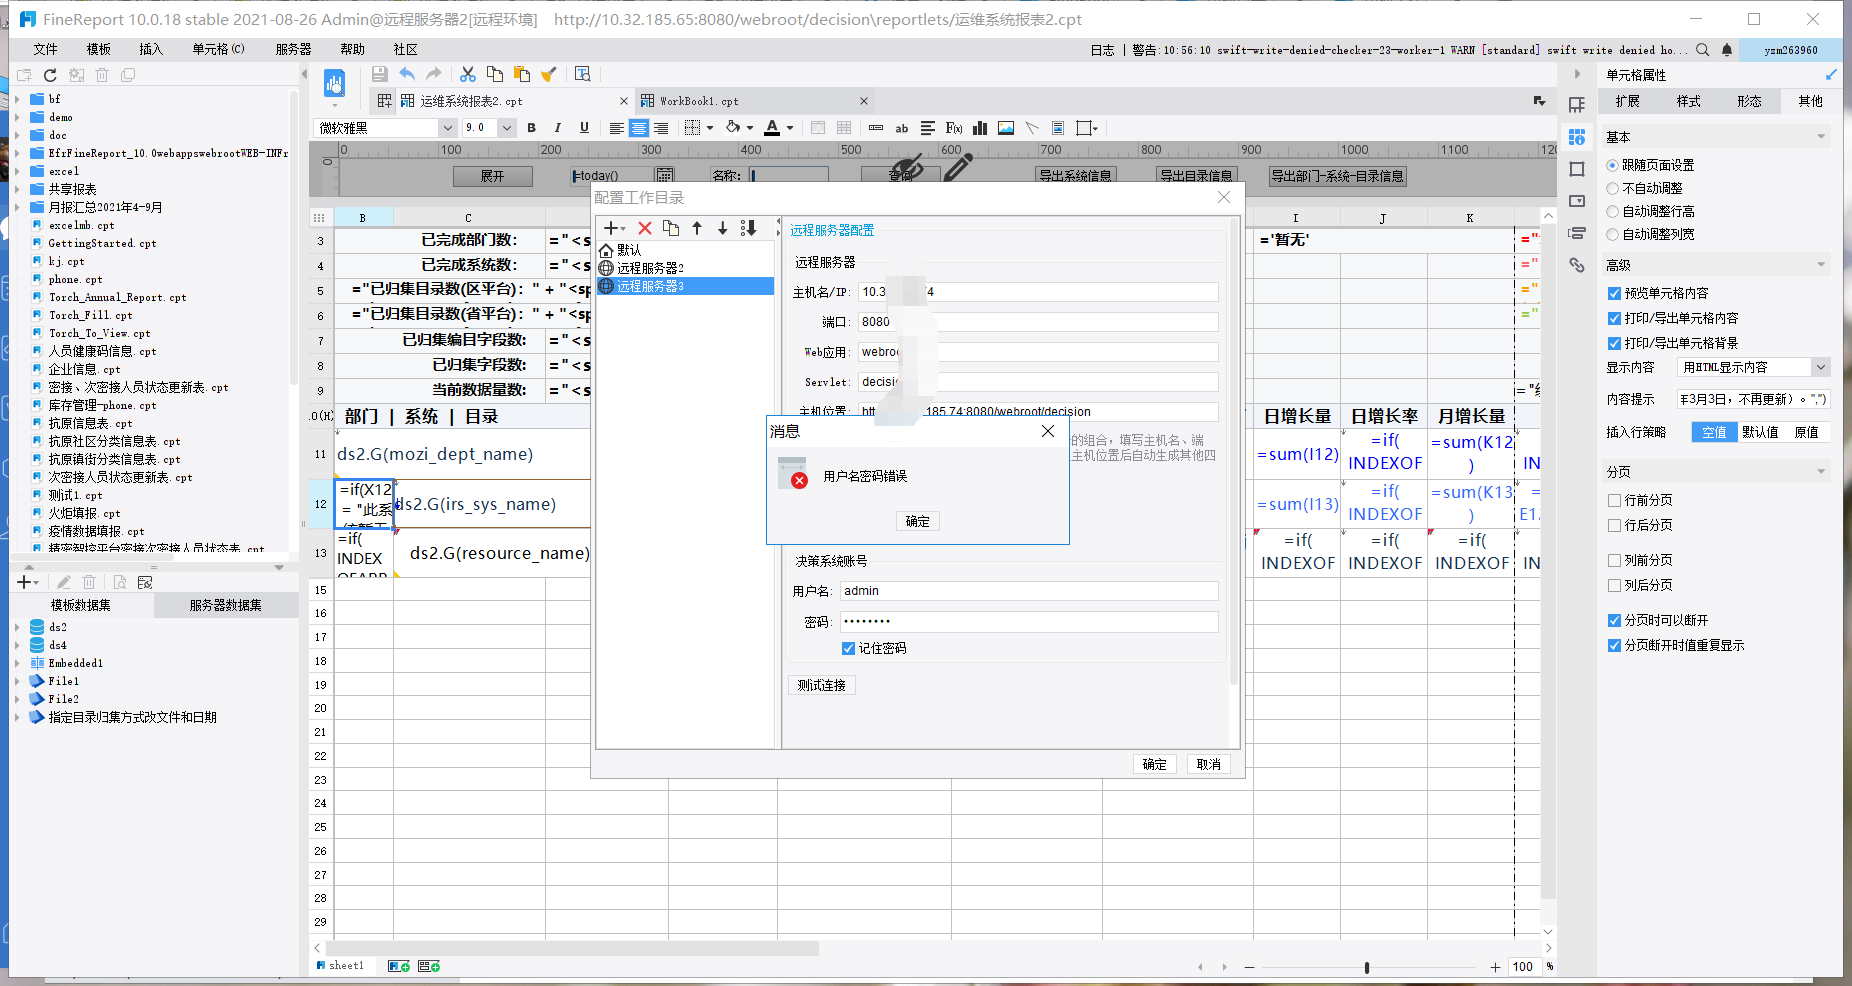Click the cut scissors icon
The height and width of the screenshot is (986, 1852).
click(467, 74)
